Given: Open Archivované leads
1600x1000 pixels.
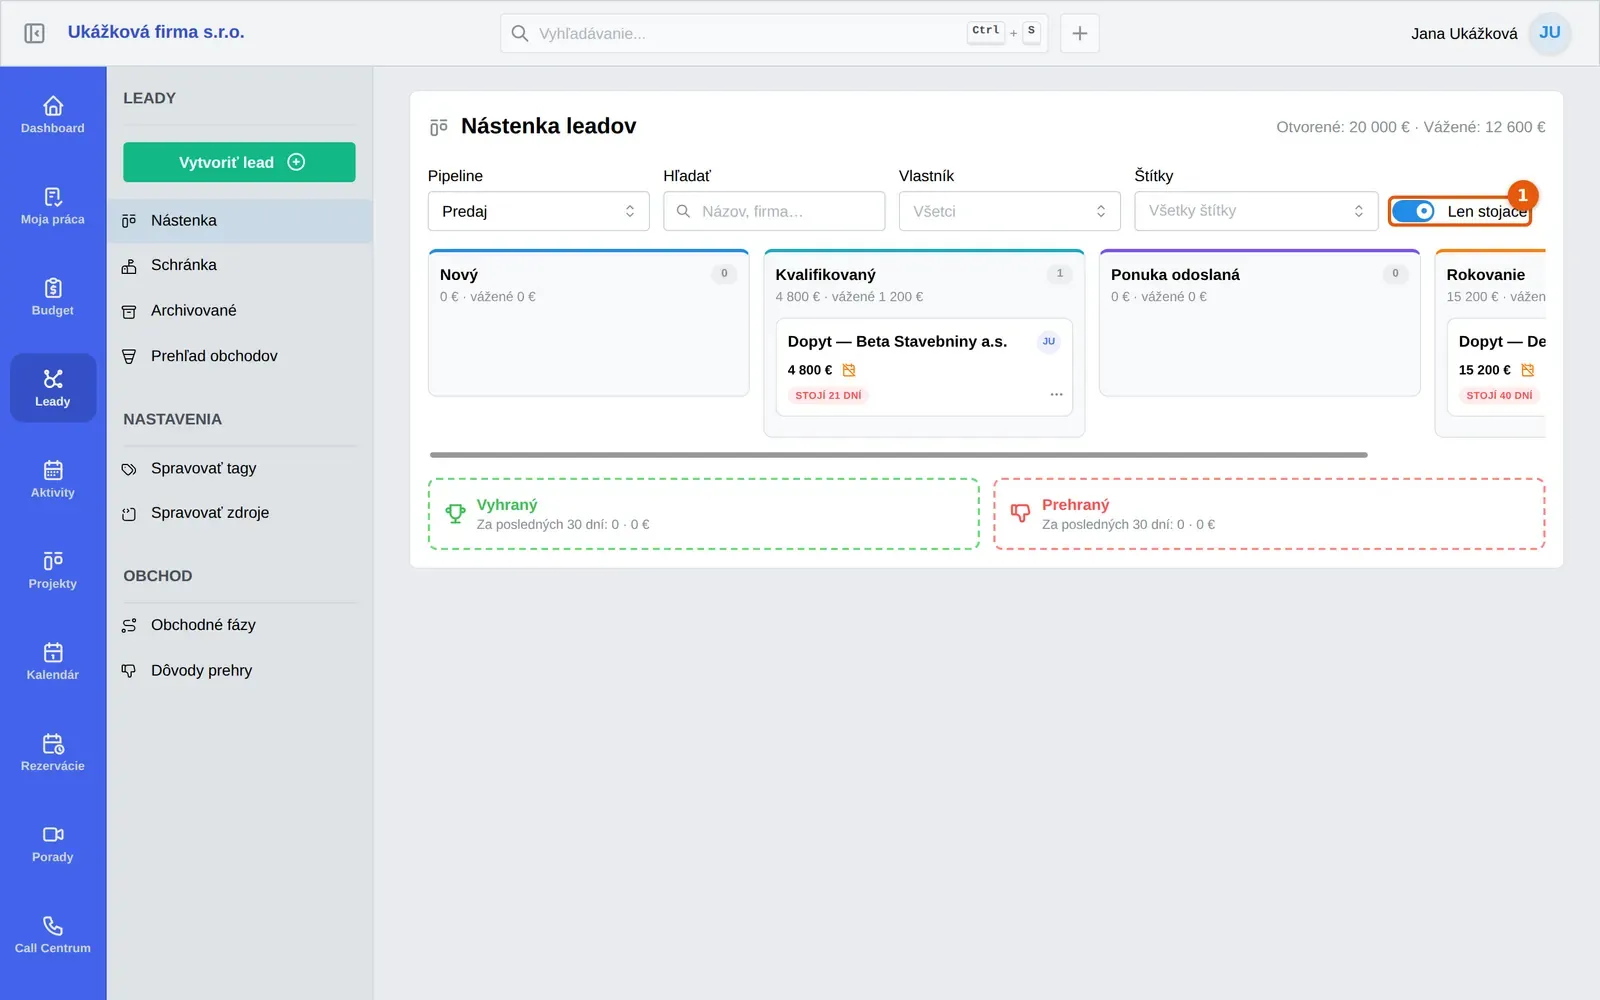Looking at the screenshot, I should [x=240, y=311].
